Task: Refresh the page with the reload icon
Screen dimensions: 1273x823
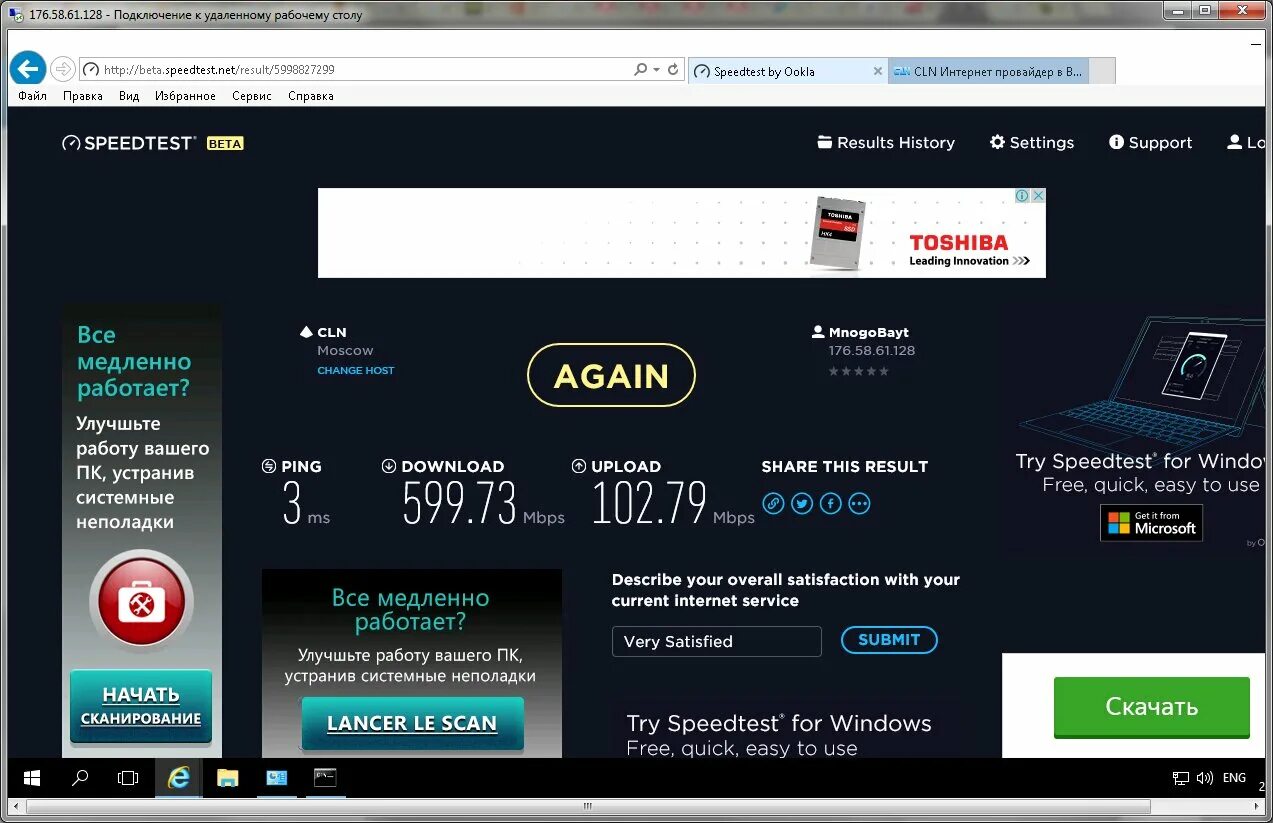Action: point(673,70)
